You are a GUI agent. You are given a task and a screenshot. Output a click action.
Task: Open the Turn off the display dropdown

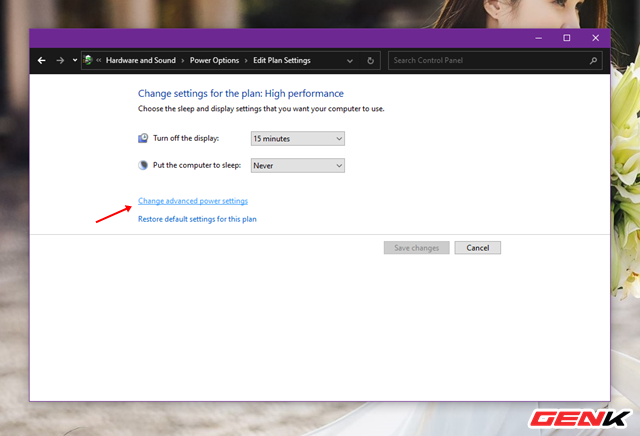(297, 138)
